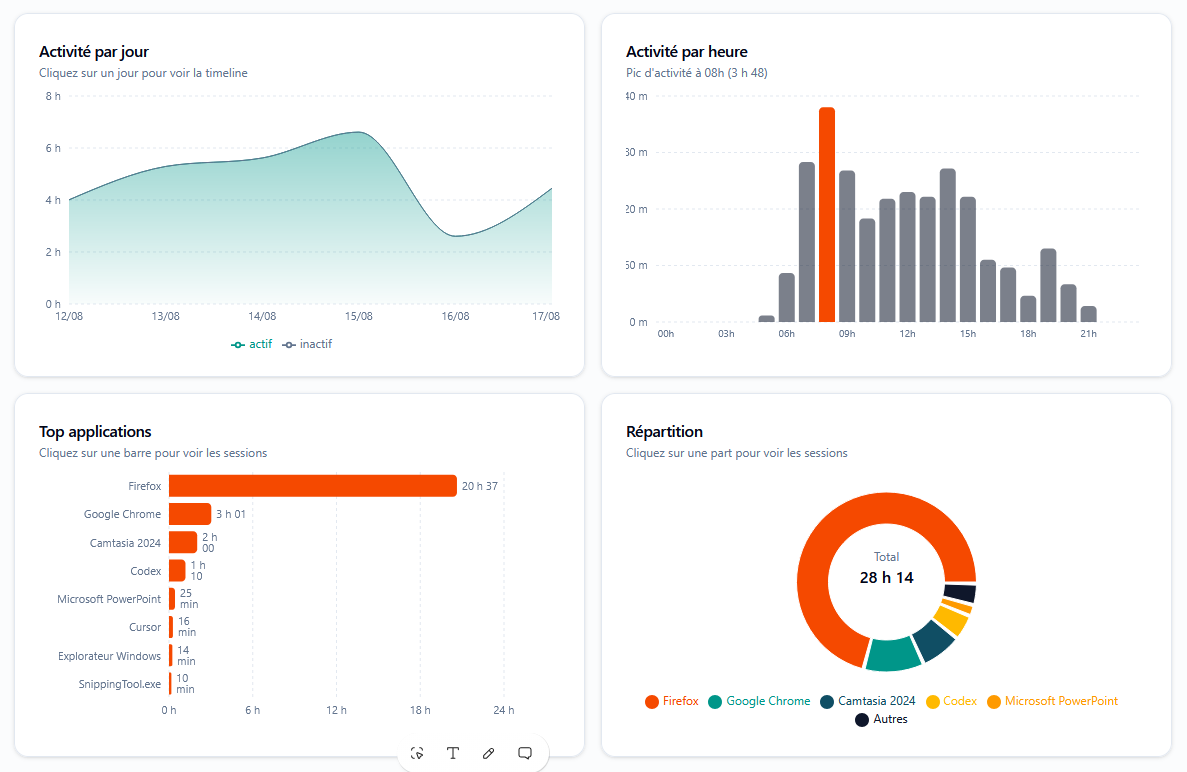
Task: Pick the pen drawing tool in floating toolbar
Action: pyautogui.click(x=489, y=753)
